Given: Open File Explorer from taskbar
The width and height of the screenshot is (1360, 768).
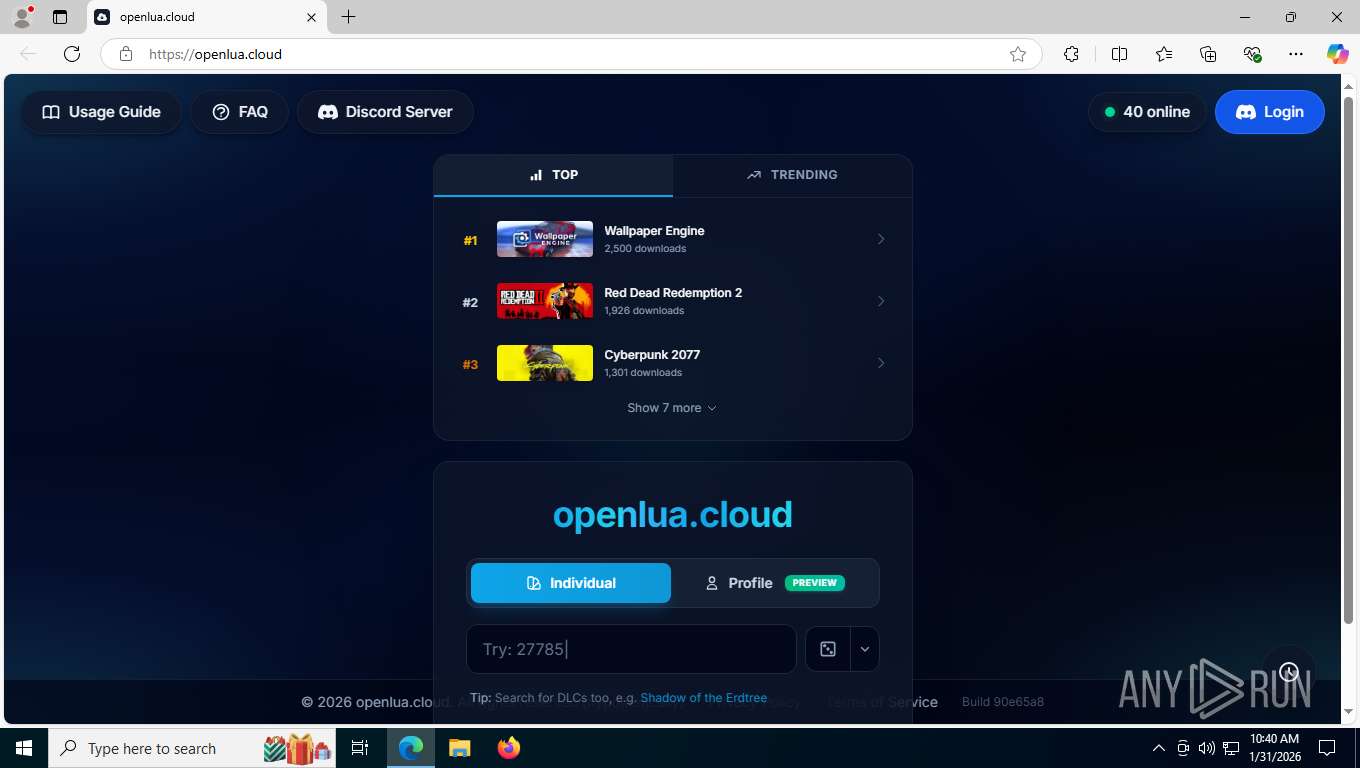Looking at the screenshot, I should tap(460, 748).
